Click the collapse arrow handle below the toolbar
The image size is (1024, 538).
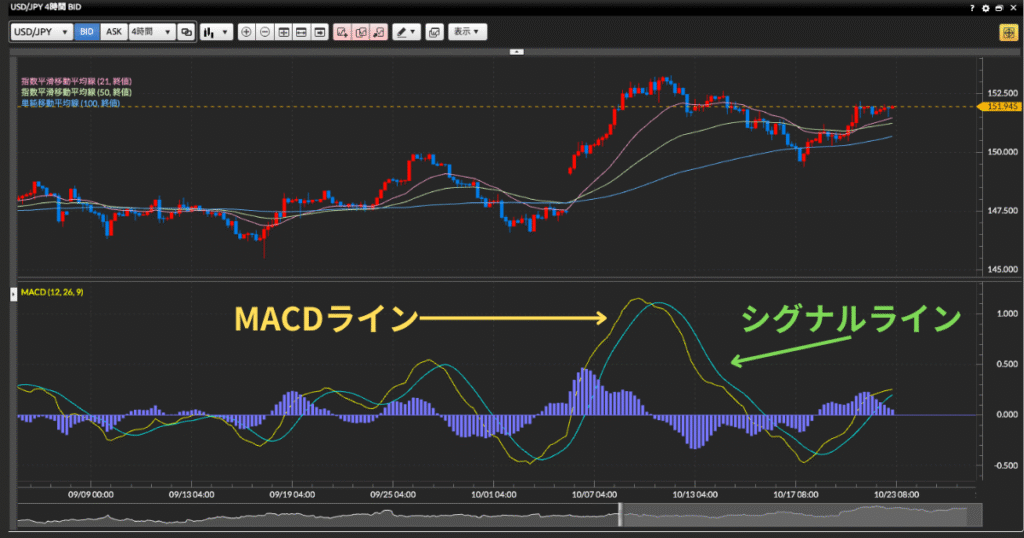click(x=516, y=50)
